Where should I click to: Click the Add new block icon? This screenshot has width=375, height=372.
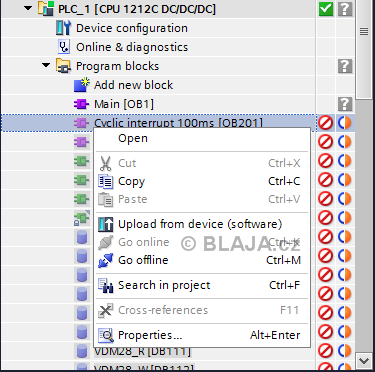pyautogui.click(x=82, y=85)
